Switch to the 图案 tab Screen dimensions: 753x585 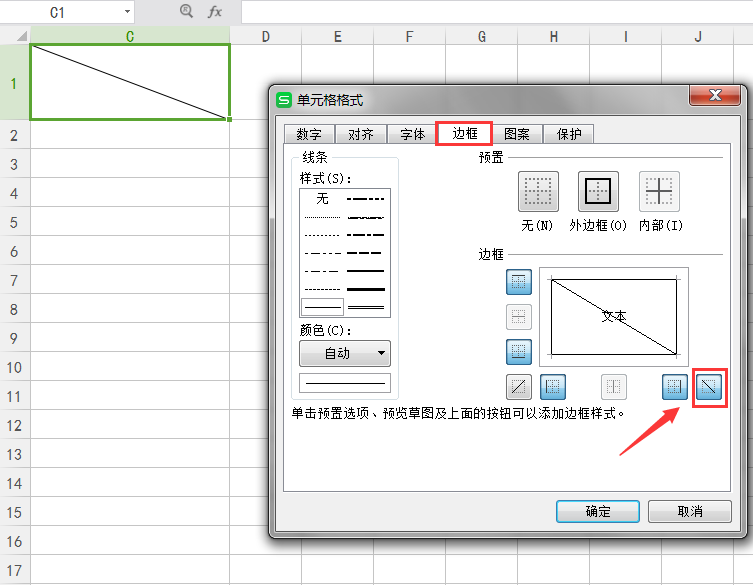click(x=517, y=134)
